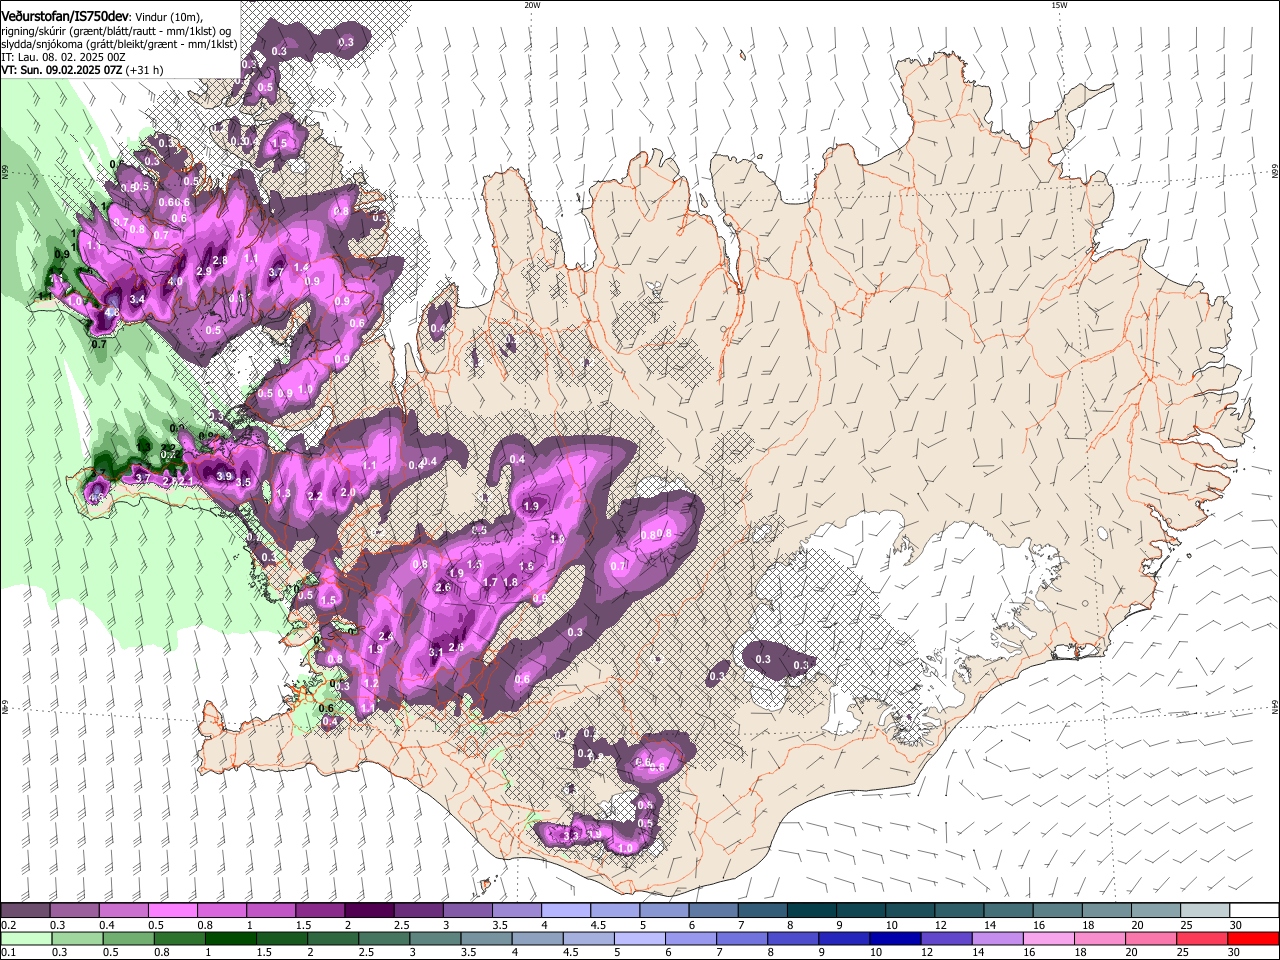Click the 4.0 precipitation value on the map
Viewport: 1280px width, 960px height.
[174, 282]
